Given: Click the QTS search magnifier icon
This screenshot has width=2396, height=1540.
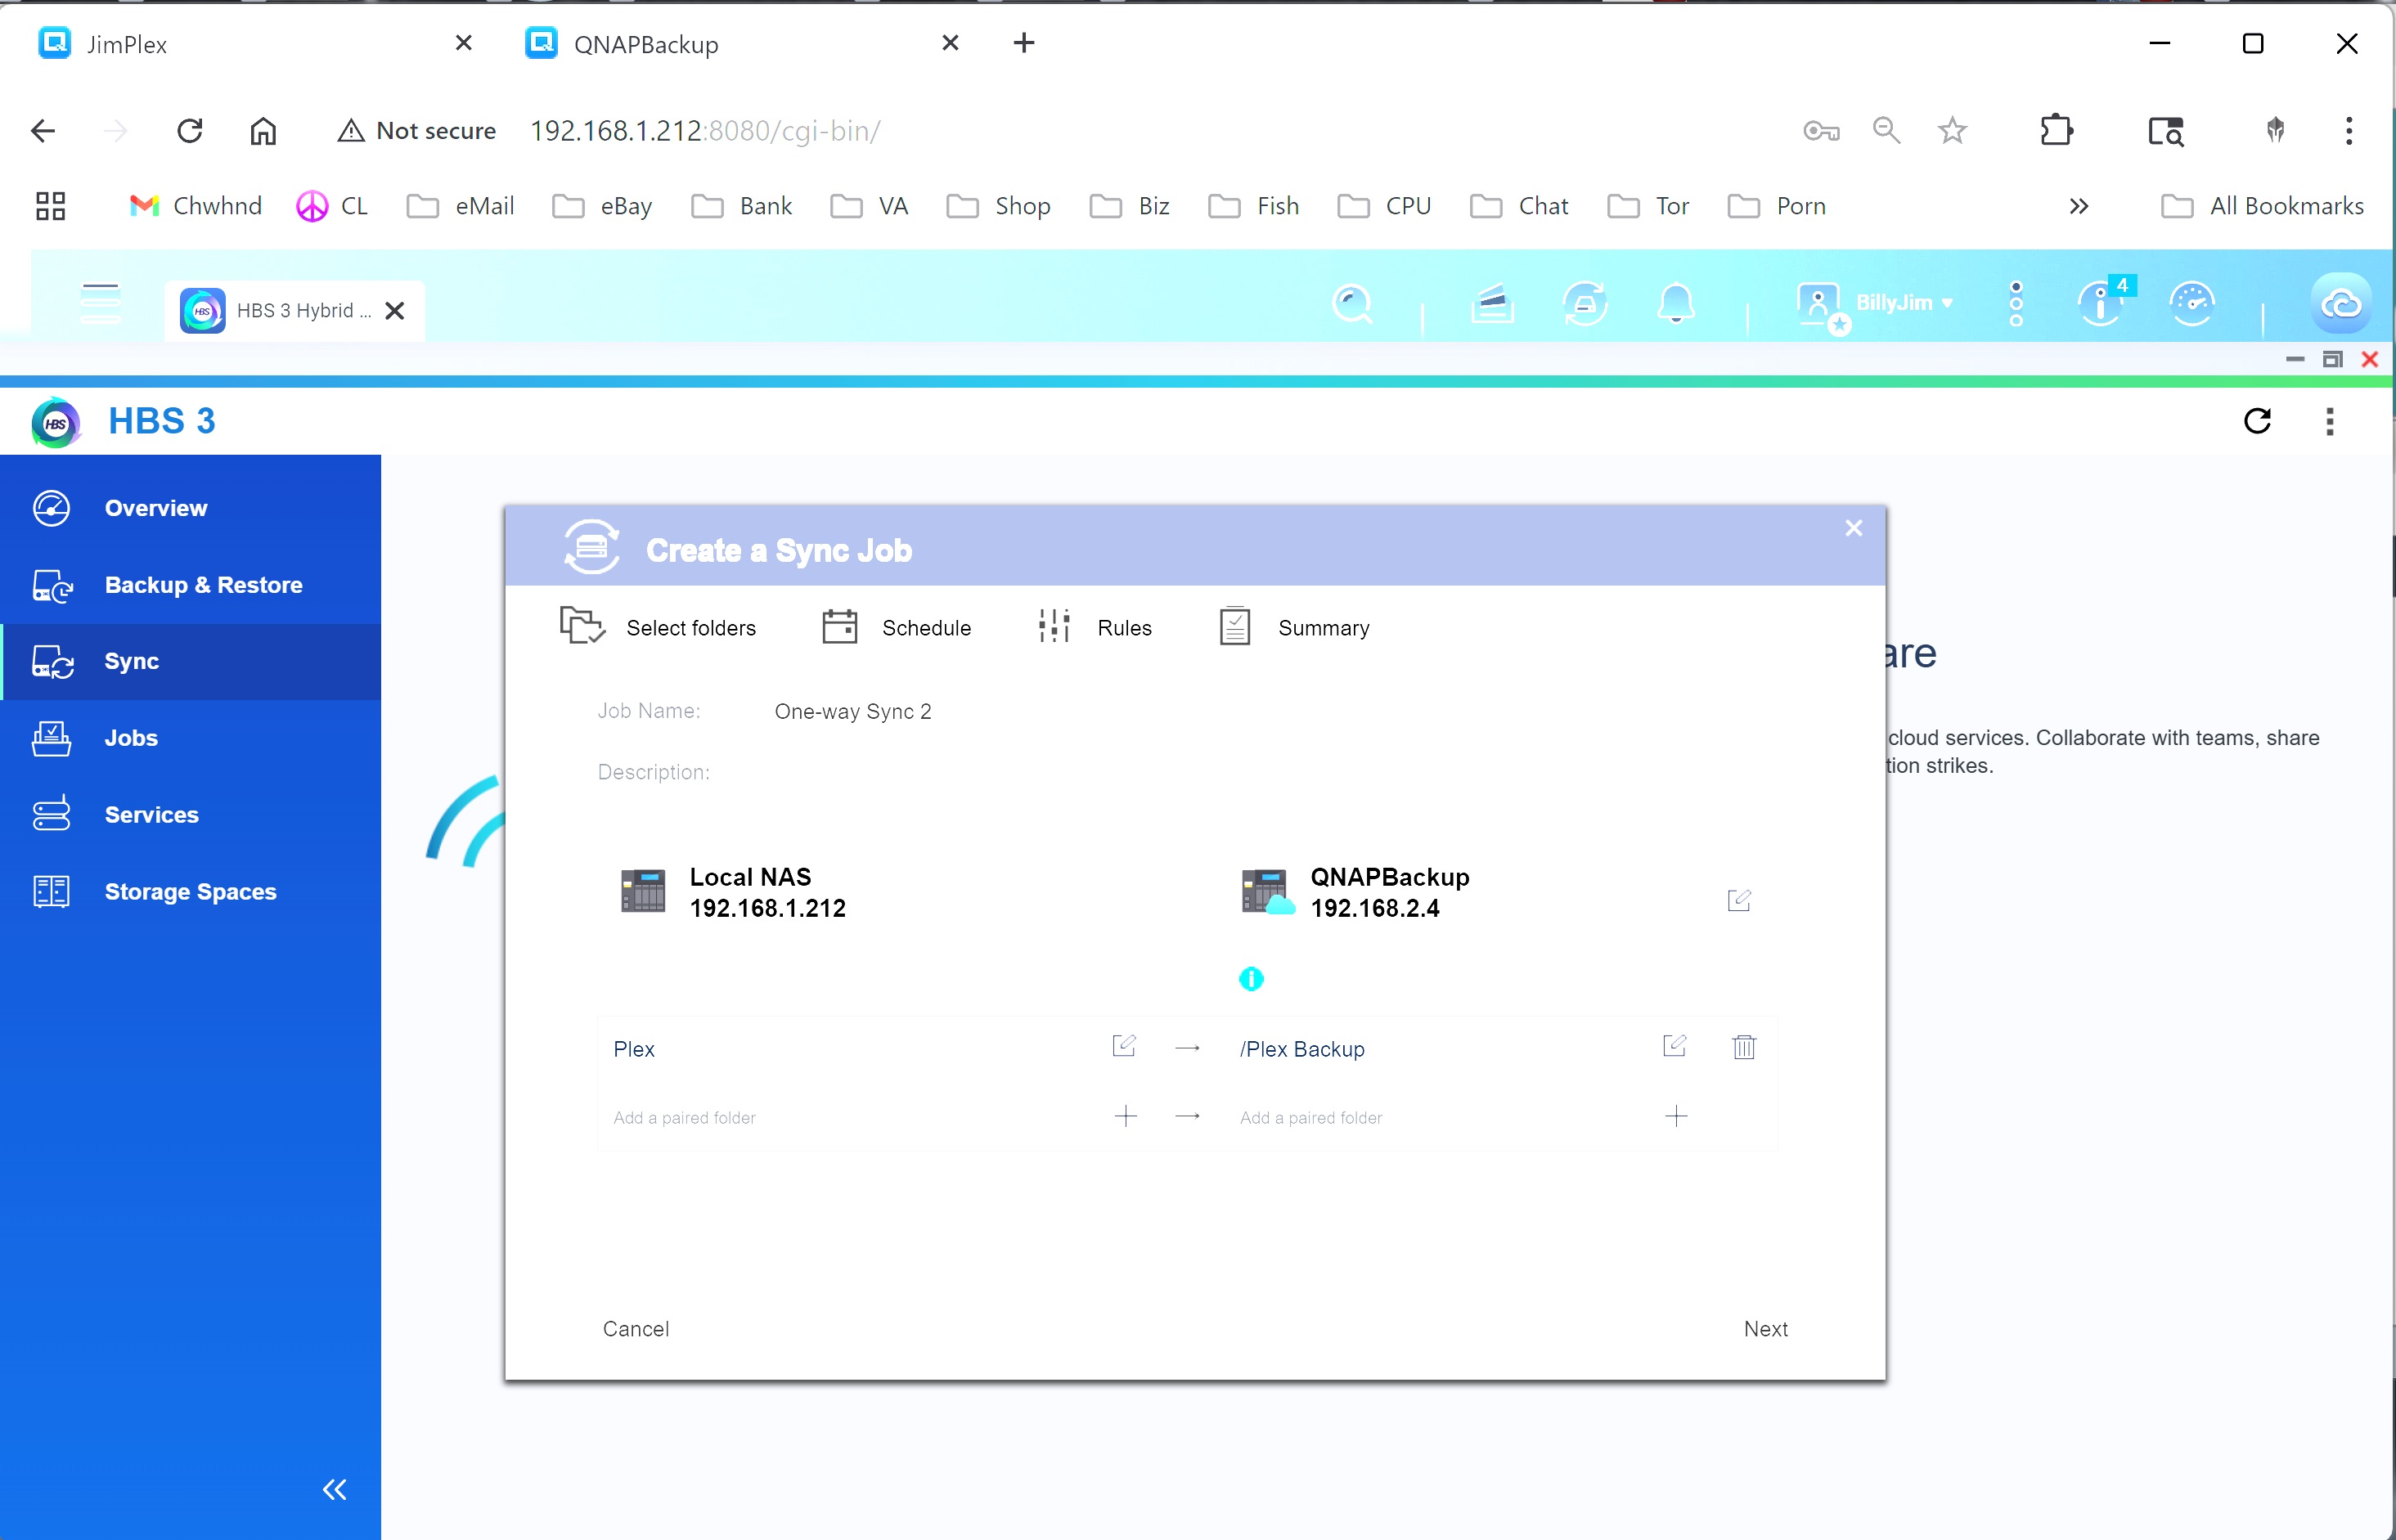Looking at the screenshot, I should [1352, 303].
